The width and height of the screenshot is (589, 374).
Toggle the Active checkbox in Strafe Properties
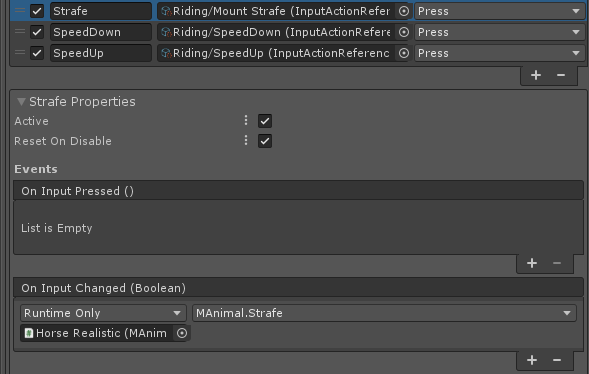[x=265, y=121]
